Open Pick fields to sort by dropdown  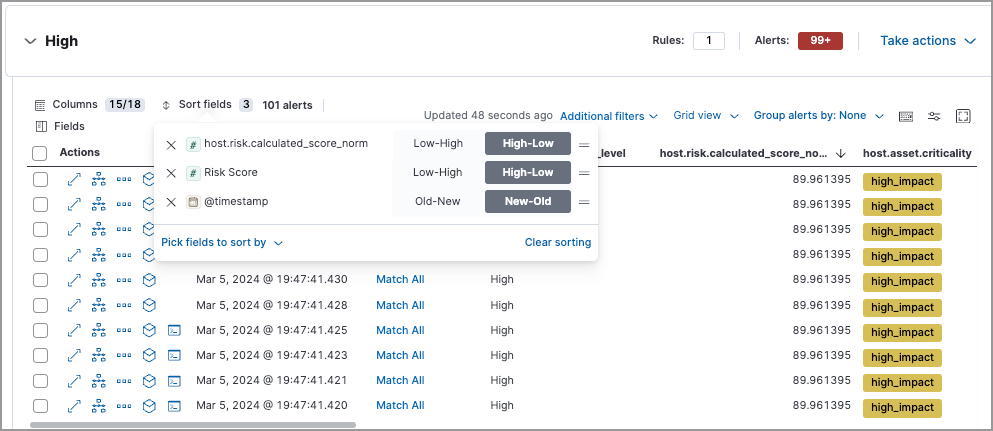coord(221,242)
